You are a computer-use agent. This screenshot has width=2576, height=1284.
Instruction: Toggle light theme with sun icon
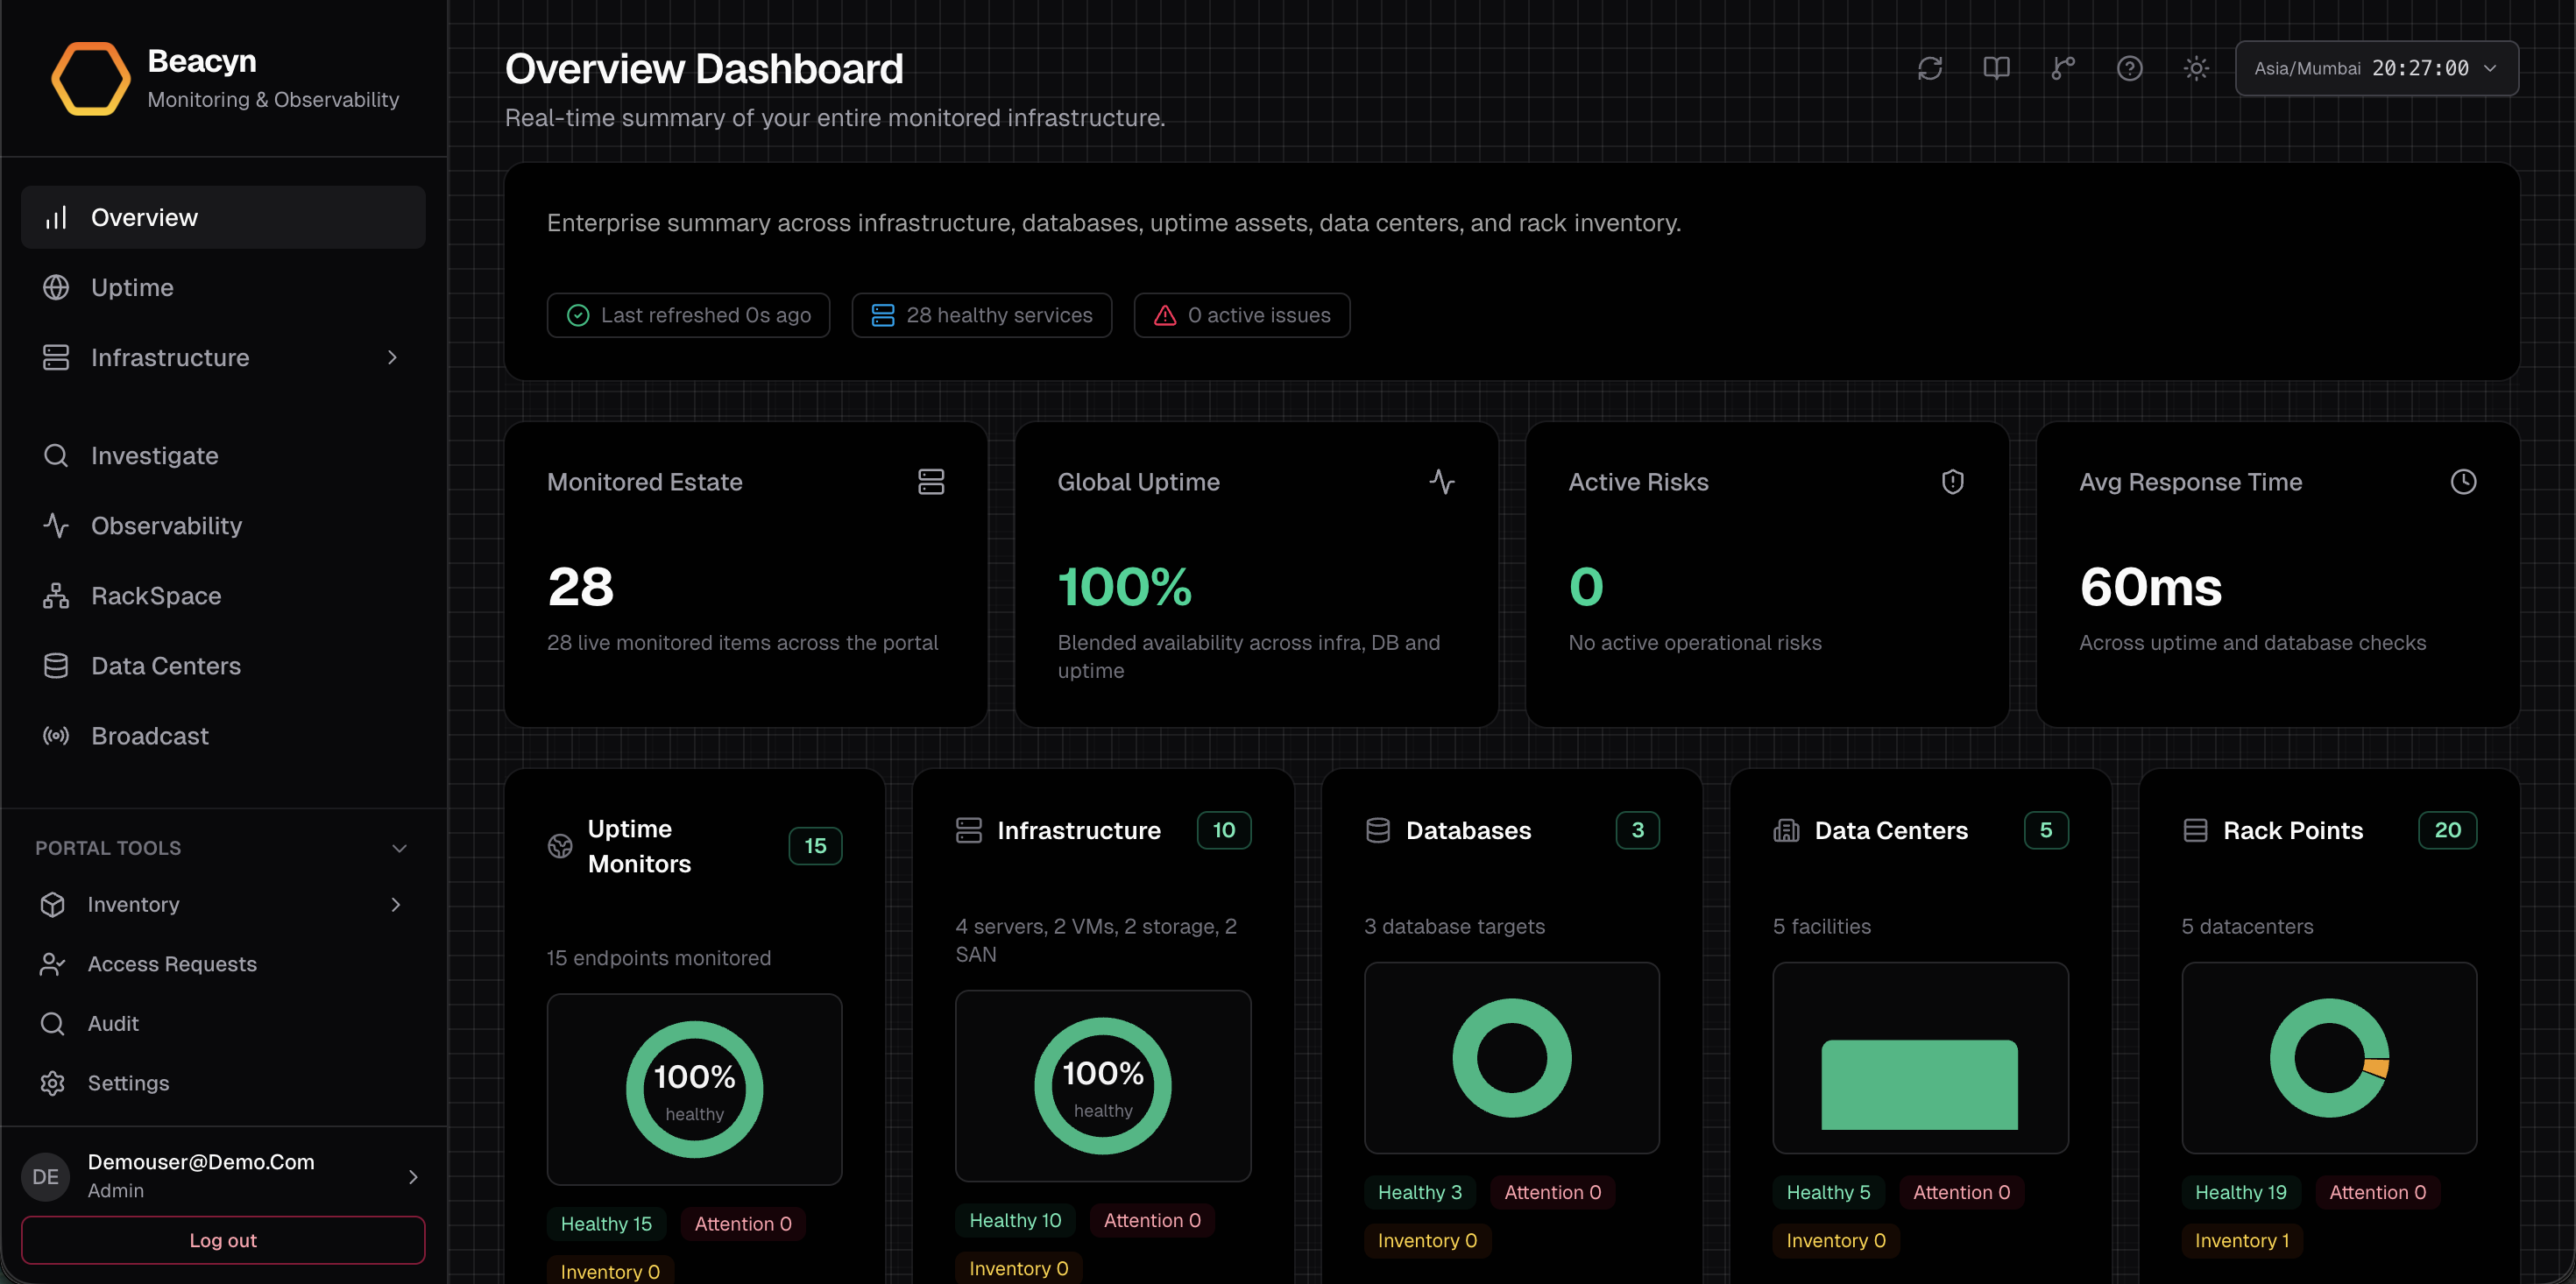(x=2196, y=68)
